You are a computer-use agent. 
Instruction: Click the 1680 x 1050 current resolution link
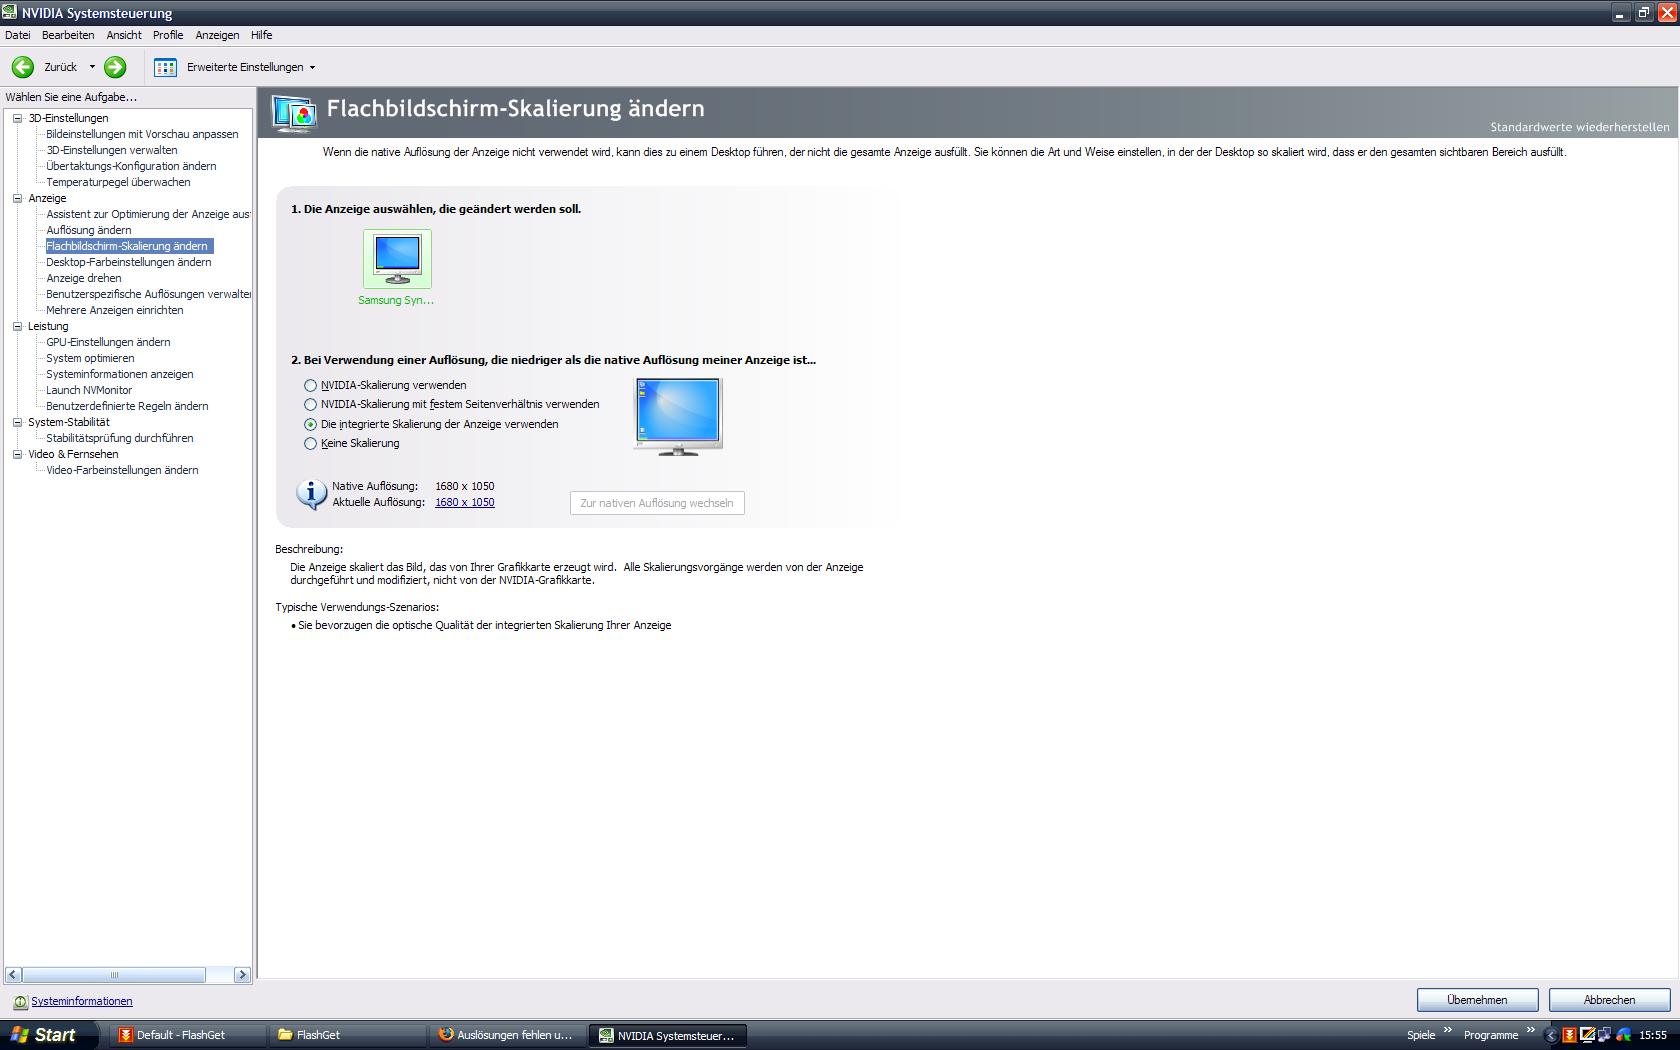tap(465, 502)
